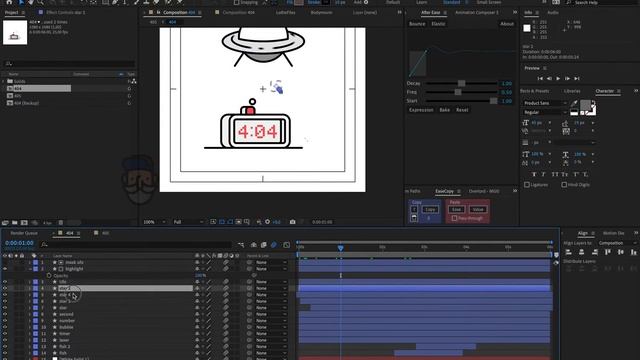Select the Selection arrow tool
640x360 pixels.
point(21,2)
